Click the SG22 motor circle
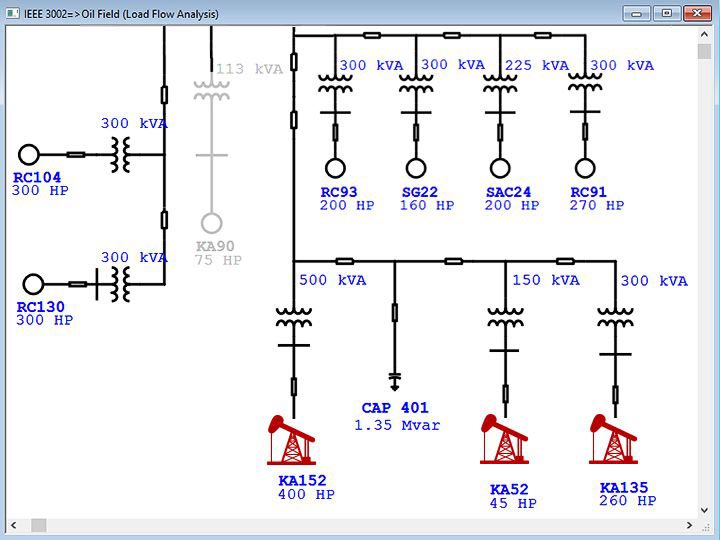Screen dimensions: 720x540 (x=416, y=167)
